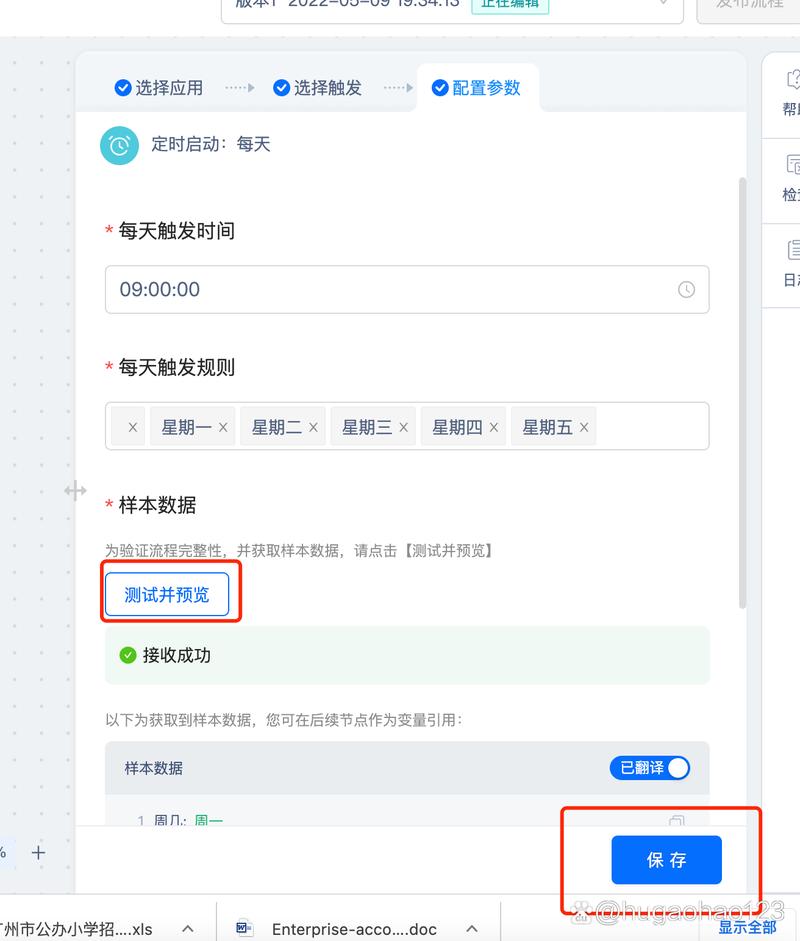Click the timer clock icon beside 定时启动
The height and width of the screenshot is (941, 800).
pyautogui.click(x=119, y=145)
